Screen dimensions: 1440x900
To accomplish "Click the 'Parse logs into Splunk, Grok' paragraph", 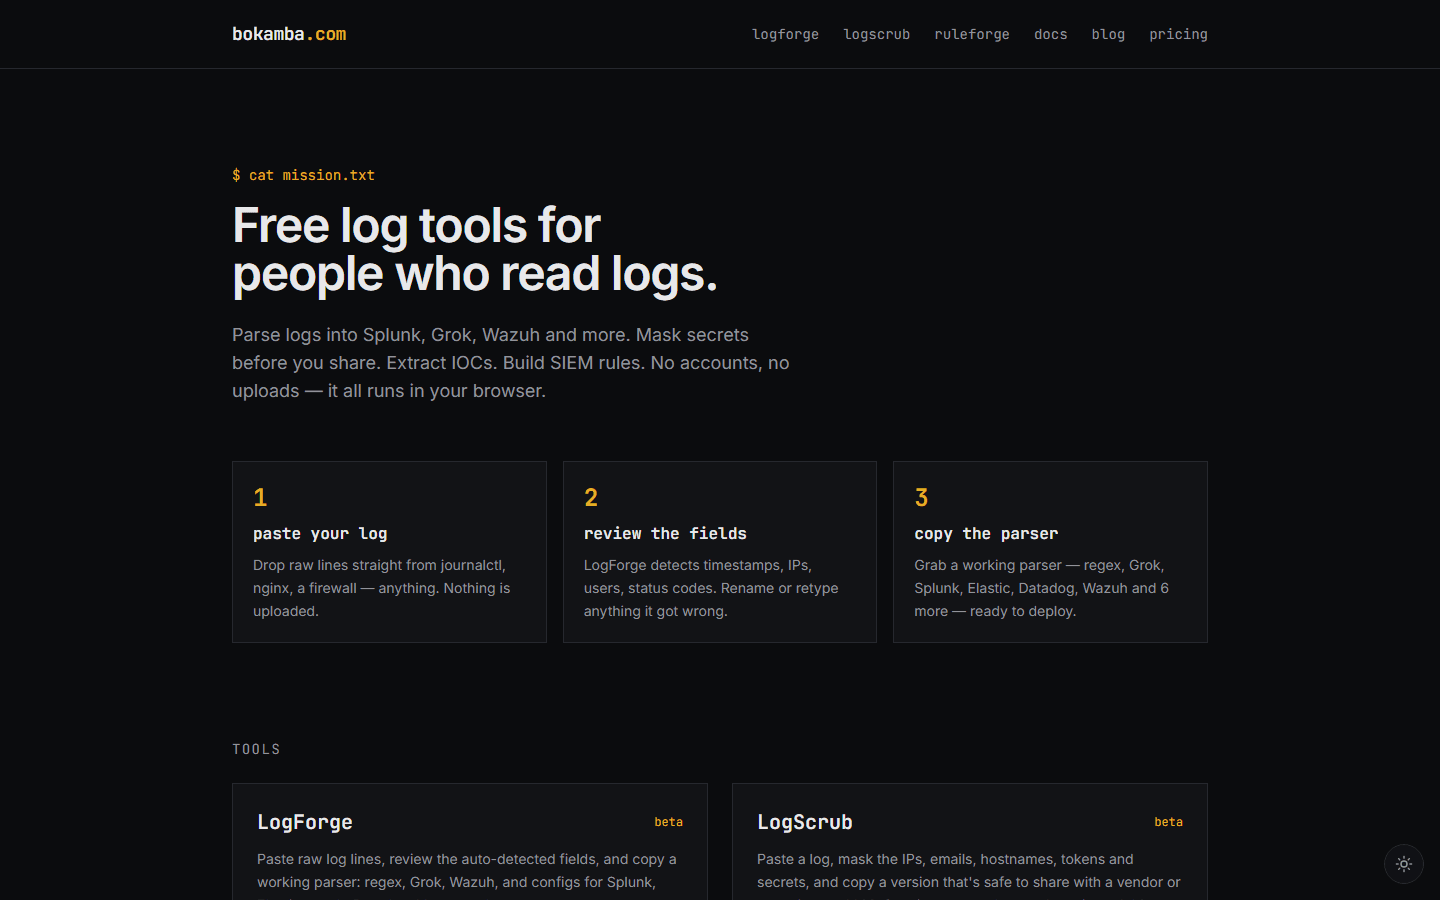I will point(511,363).
